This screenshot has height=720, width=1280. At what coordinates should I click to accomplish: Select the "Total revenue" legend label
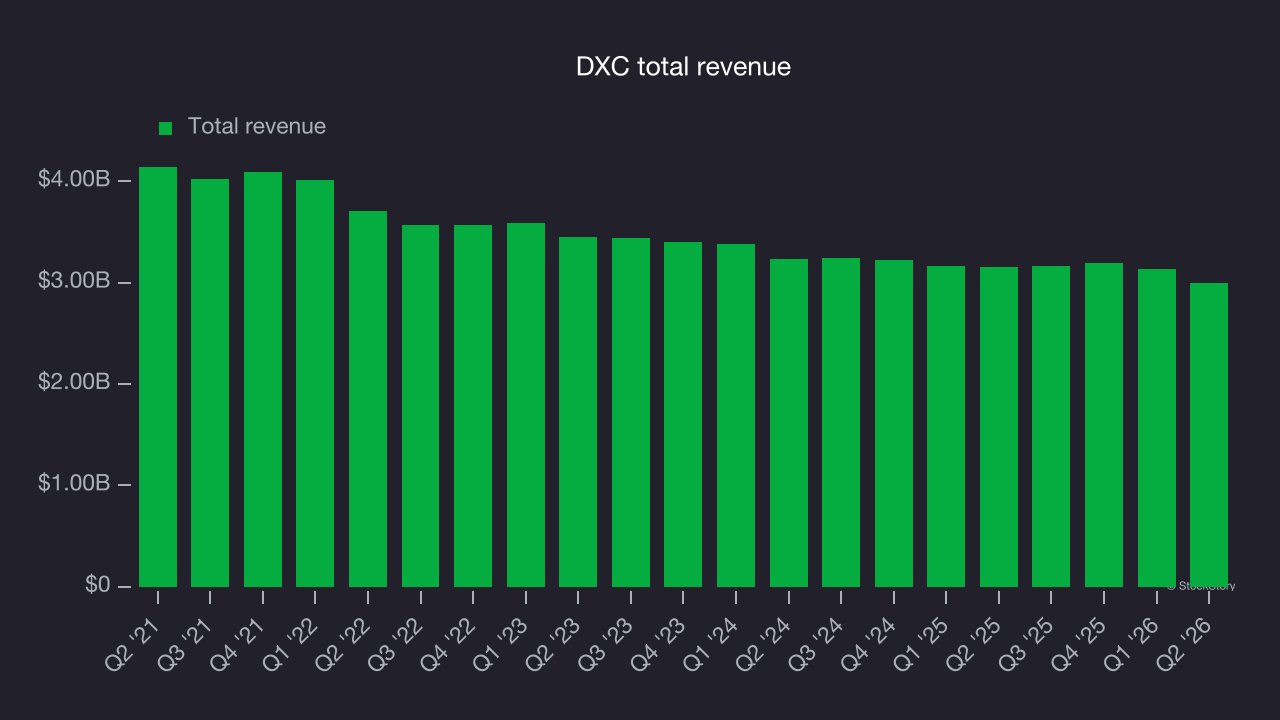257,127
